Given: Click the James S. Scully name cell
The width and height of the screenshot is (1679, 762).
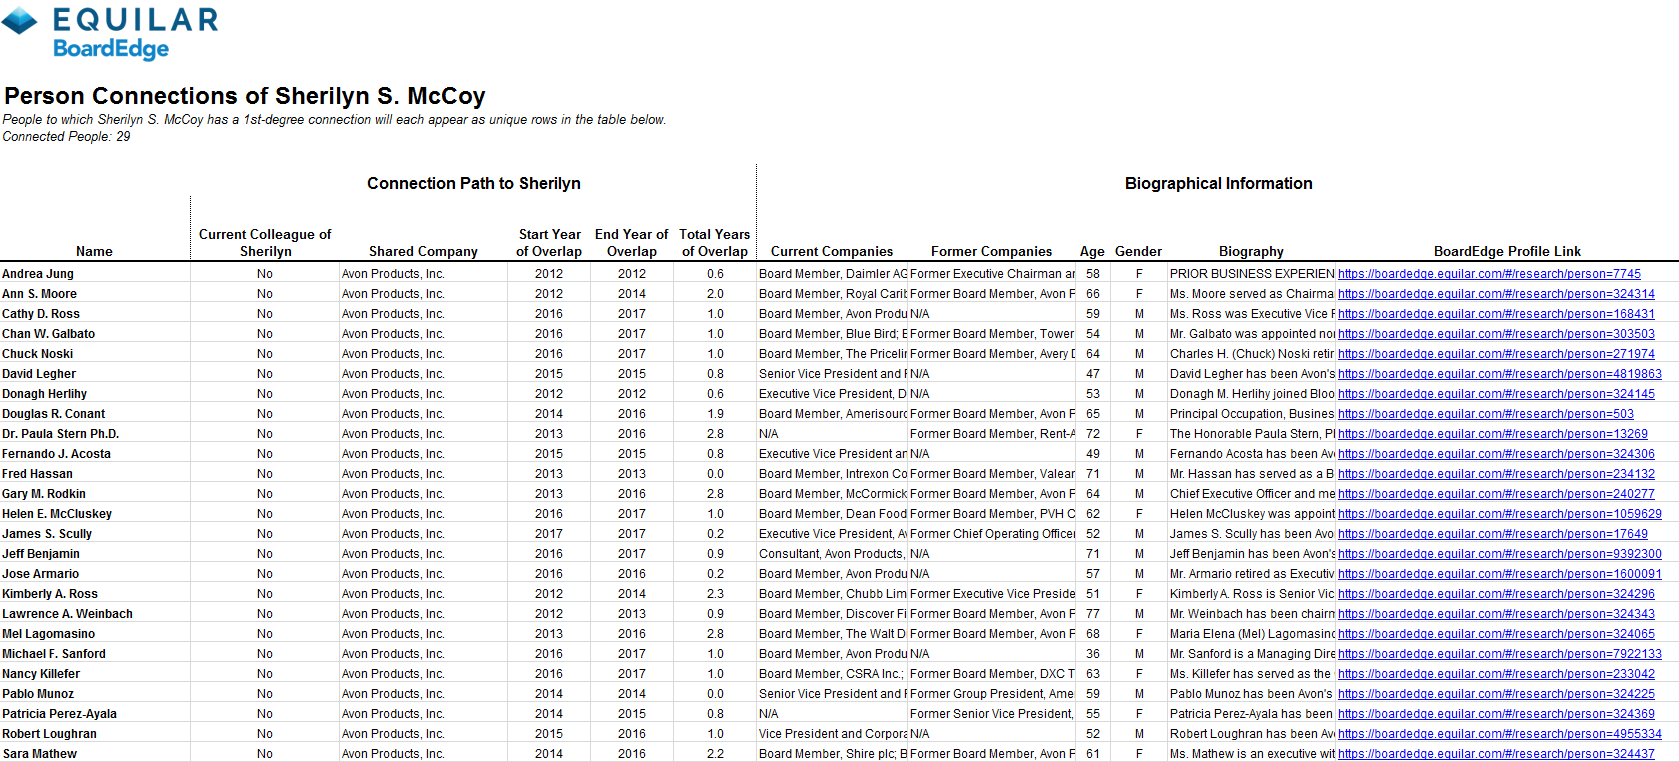Looking at the screenshot, I should (47, 534).
